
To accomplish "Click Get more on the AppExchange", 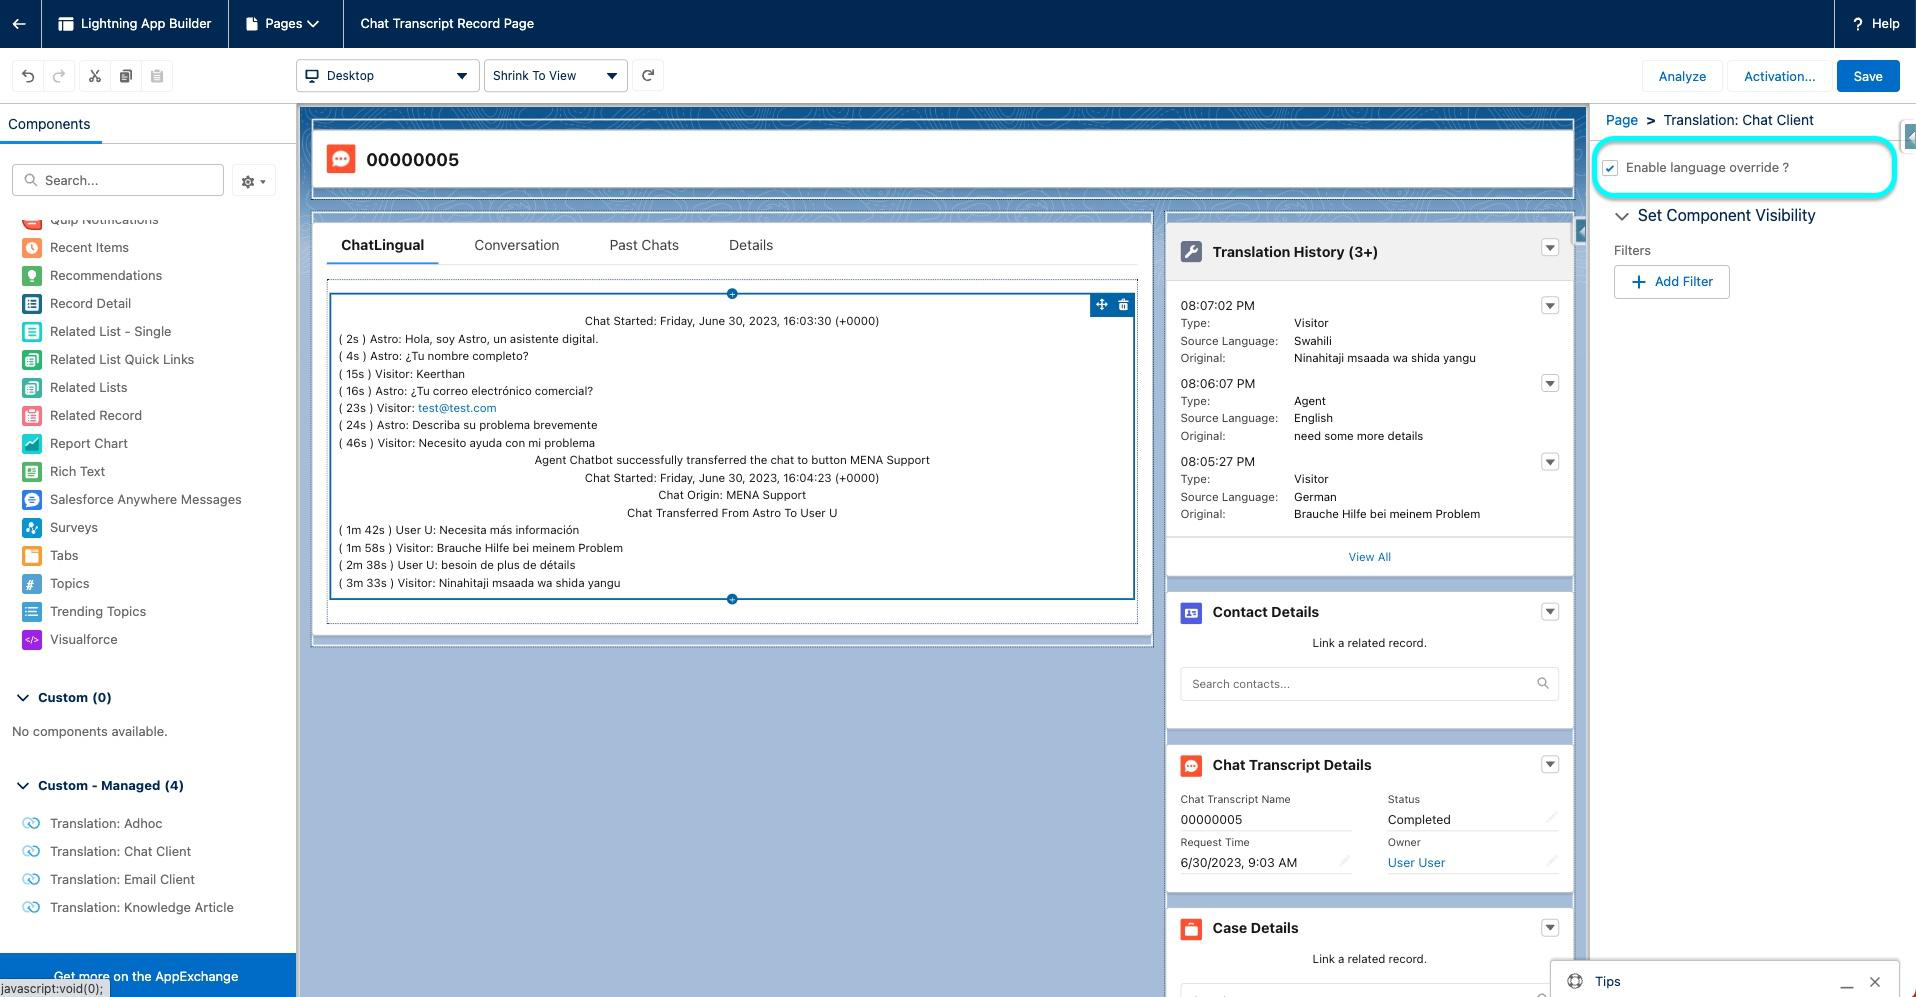I will coord(146,976).
